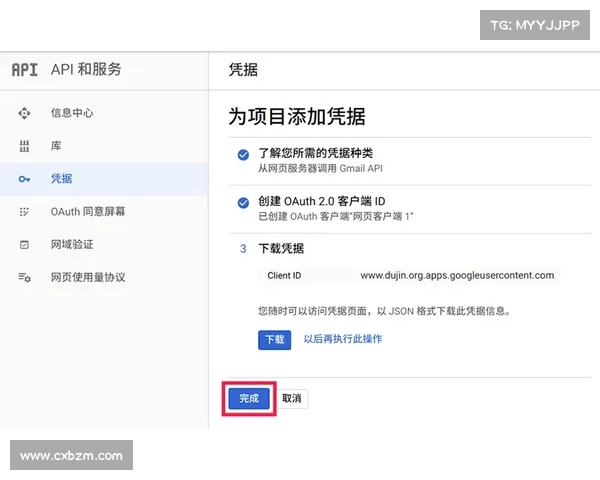The image size is (600, 480).
Task: Click the 取消 button
Action: [292, 399]
